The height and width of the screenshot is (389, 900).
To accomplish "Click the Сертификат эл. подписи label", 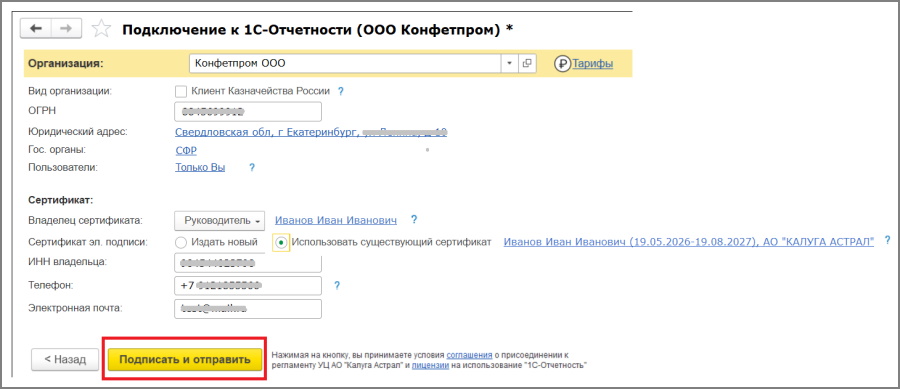I will (88, 242).
